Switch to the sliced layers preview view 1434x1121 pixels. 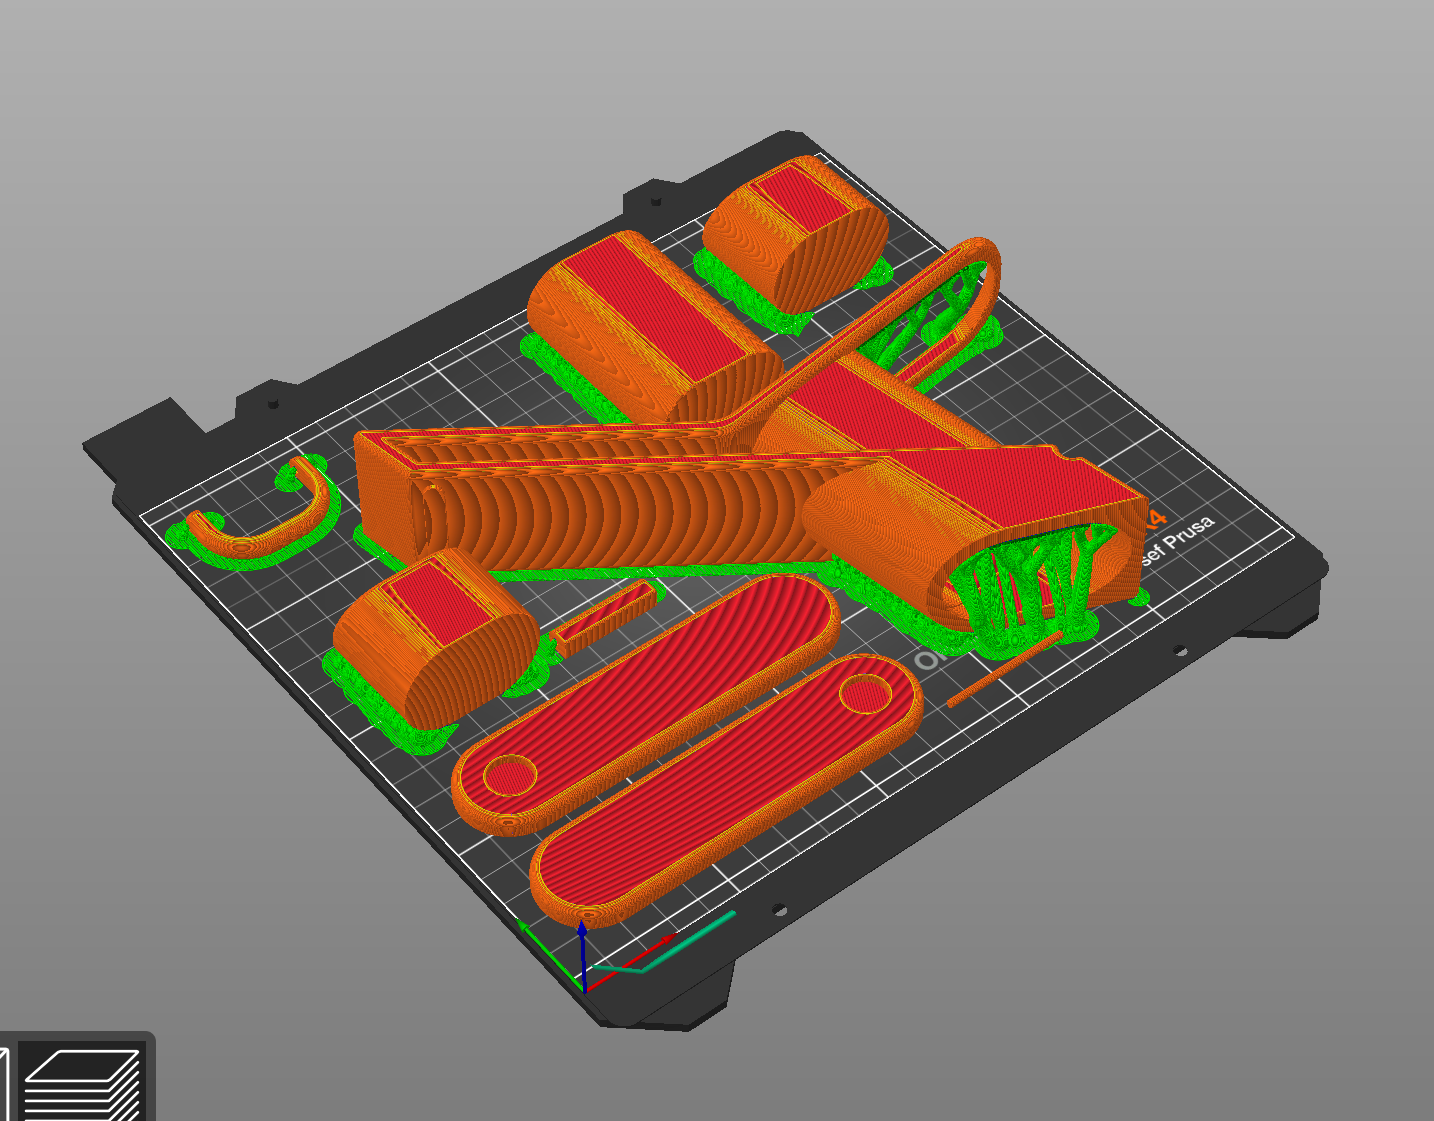click(82, 1082)
